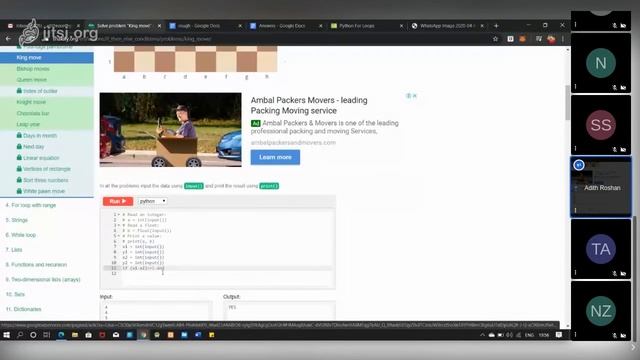Bookmark this page with the star icon
Viewport: 640px width, 360px height.
496,39
